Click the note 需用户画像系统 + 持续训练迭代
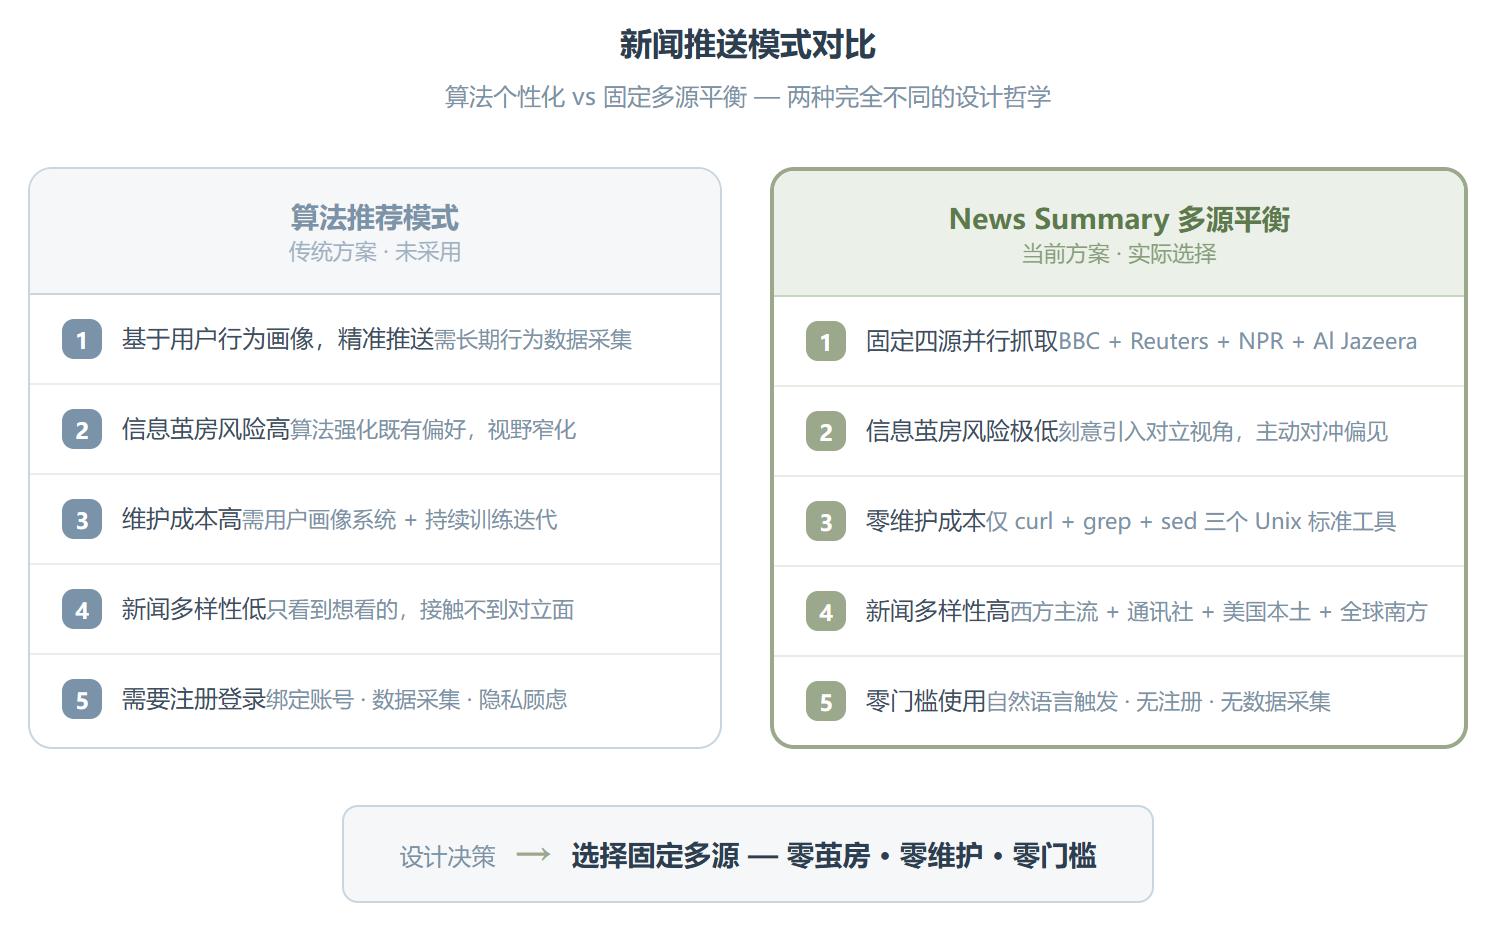Screen dimensions: 1489x933 (400, 520)
